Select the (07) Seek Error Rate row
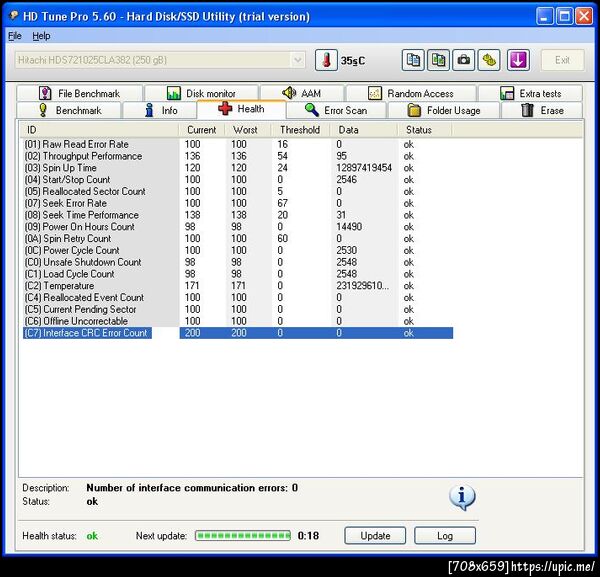The width and height of the screenshot is (600, 577). (237, 203)
